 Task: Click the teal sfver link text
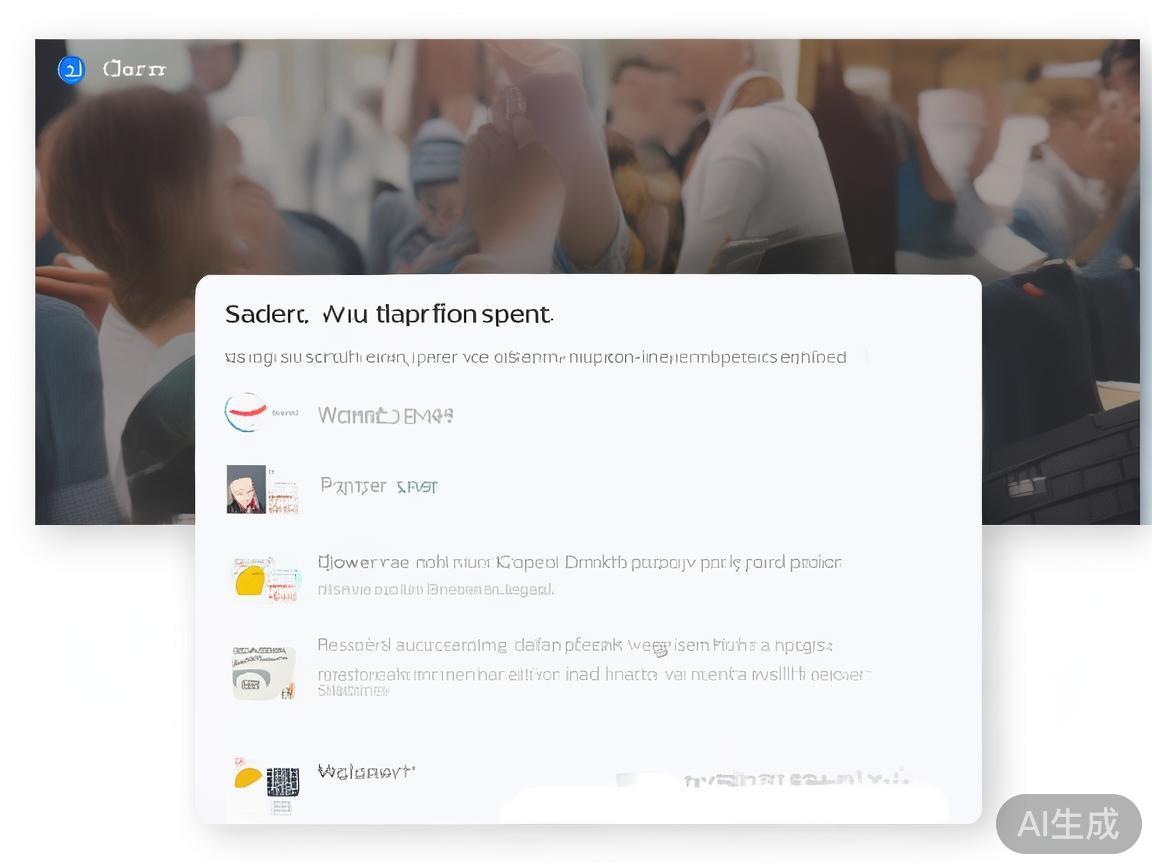(417, 486)
